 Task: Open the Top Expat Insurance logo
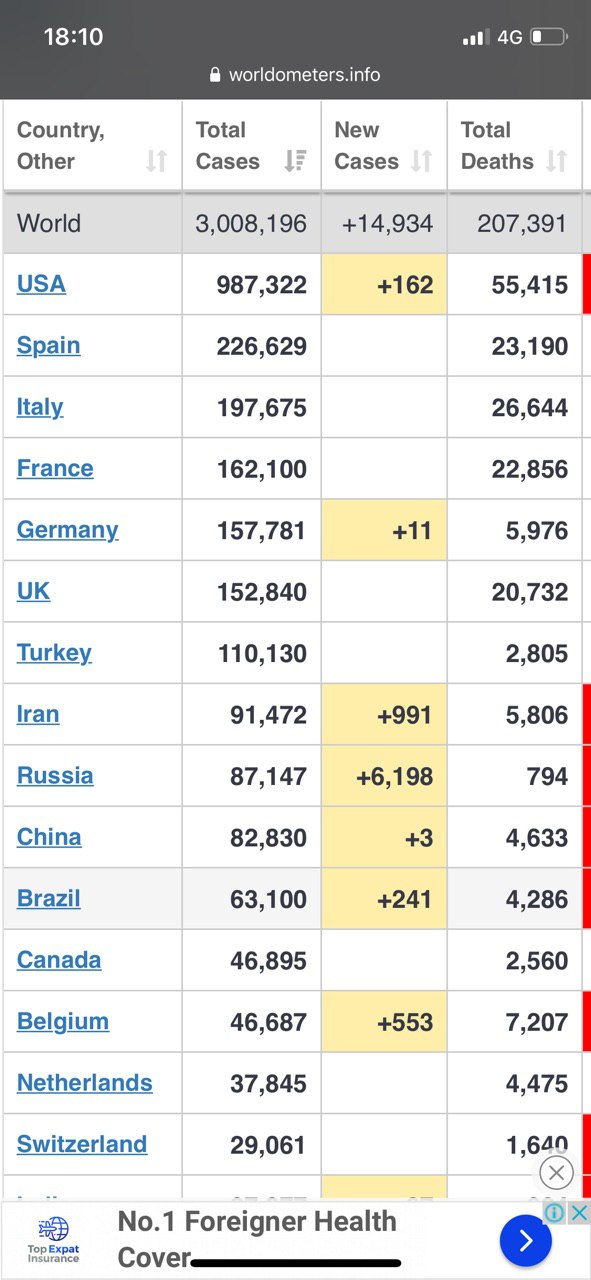[54, 1241]
